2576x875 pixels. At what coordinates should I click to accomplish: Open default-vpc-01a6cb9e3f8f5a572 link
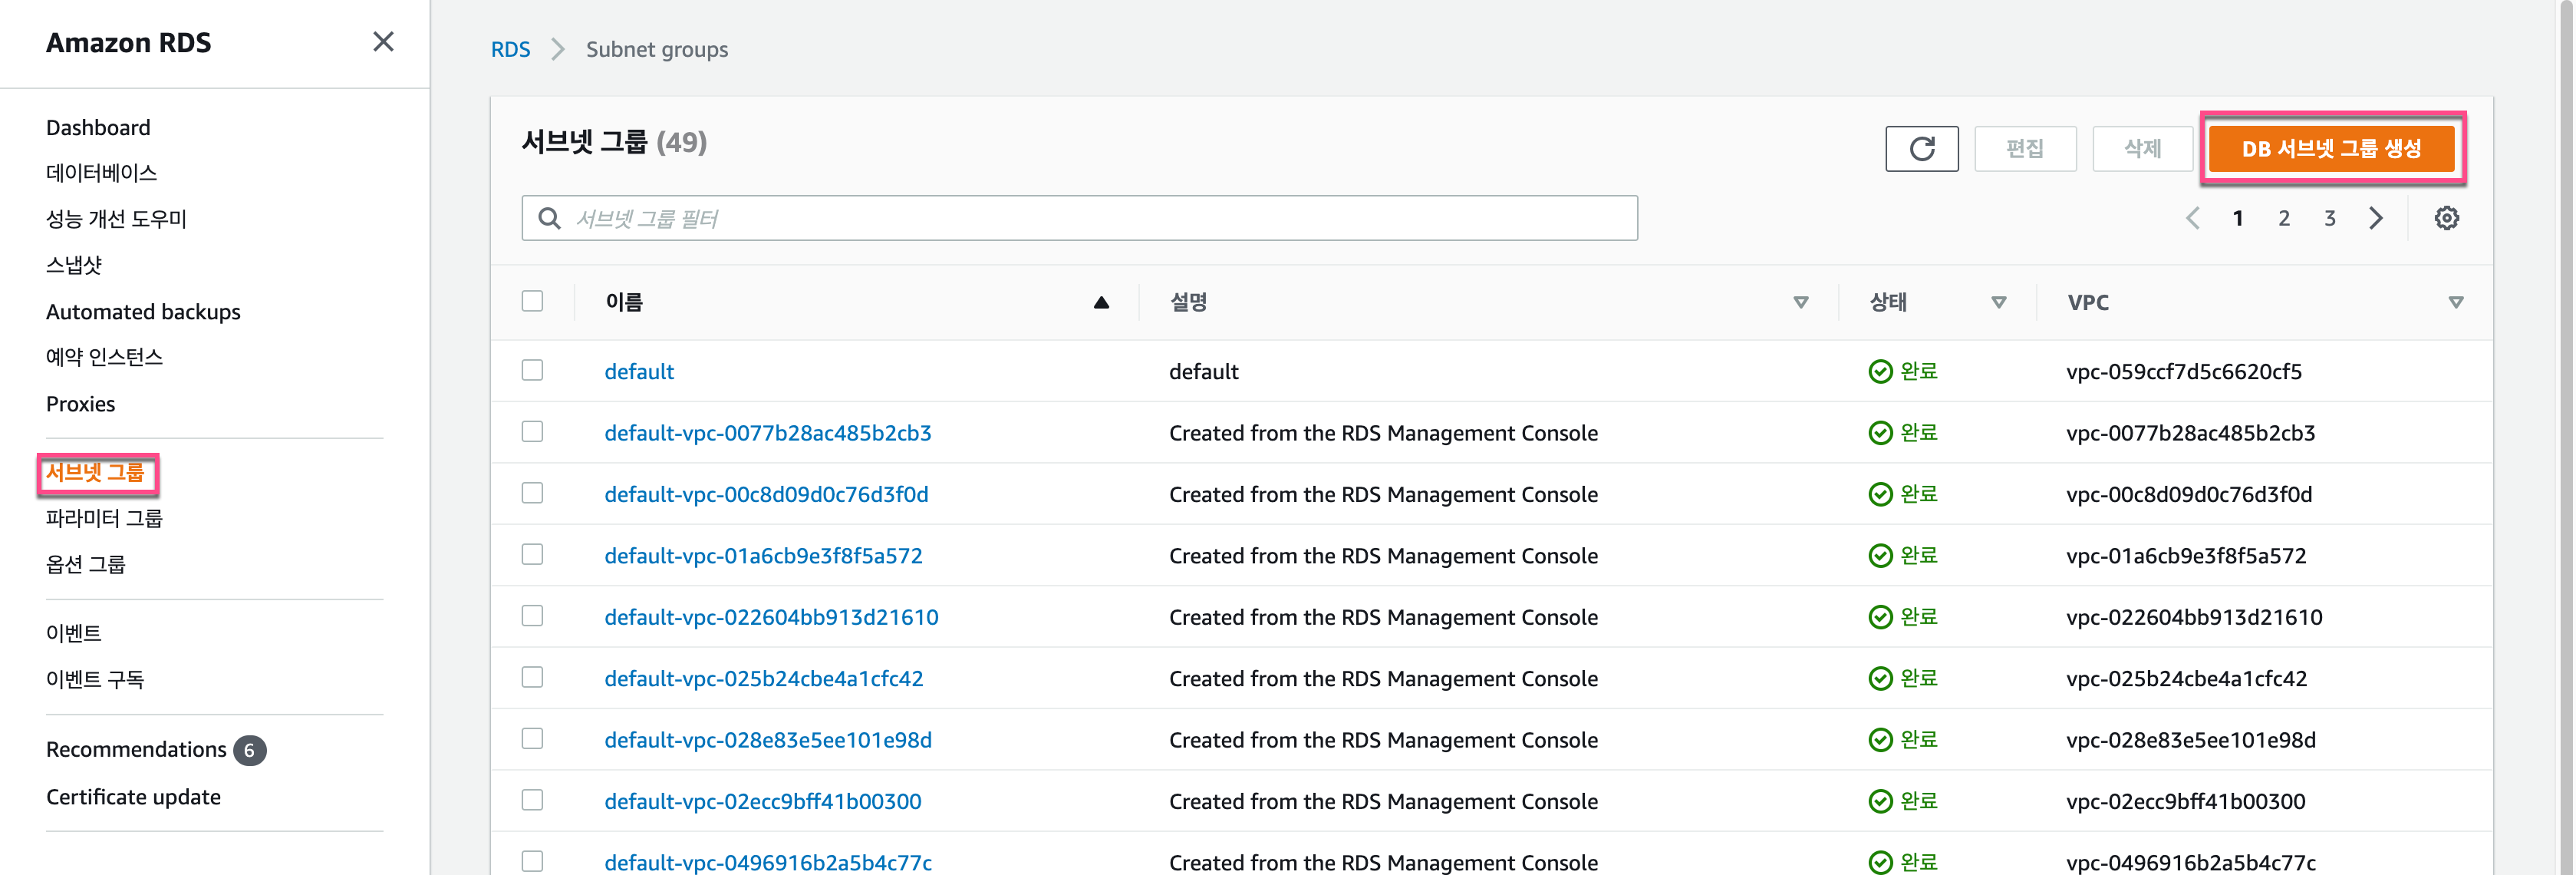(x=763, y=556)
